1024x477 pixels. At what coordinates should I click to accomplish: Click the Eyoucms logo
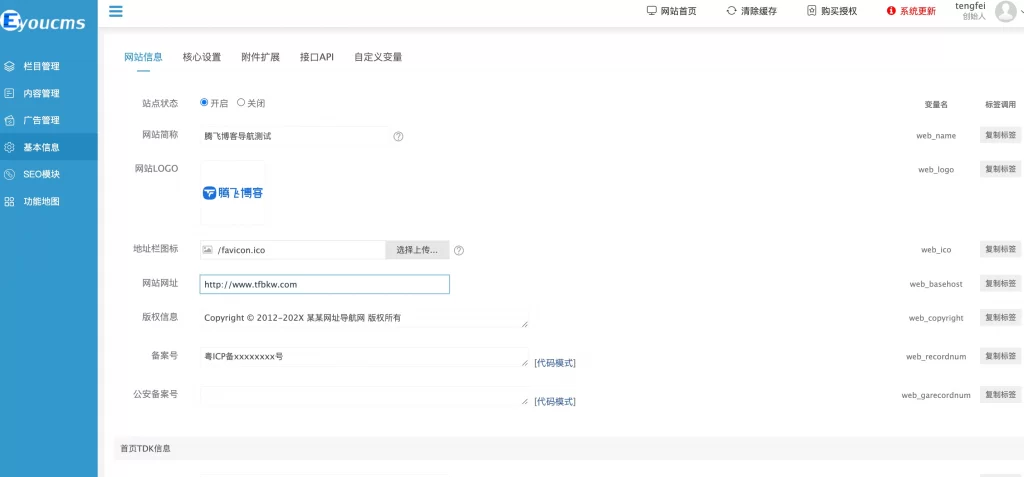point(44,23)
